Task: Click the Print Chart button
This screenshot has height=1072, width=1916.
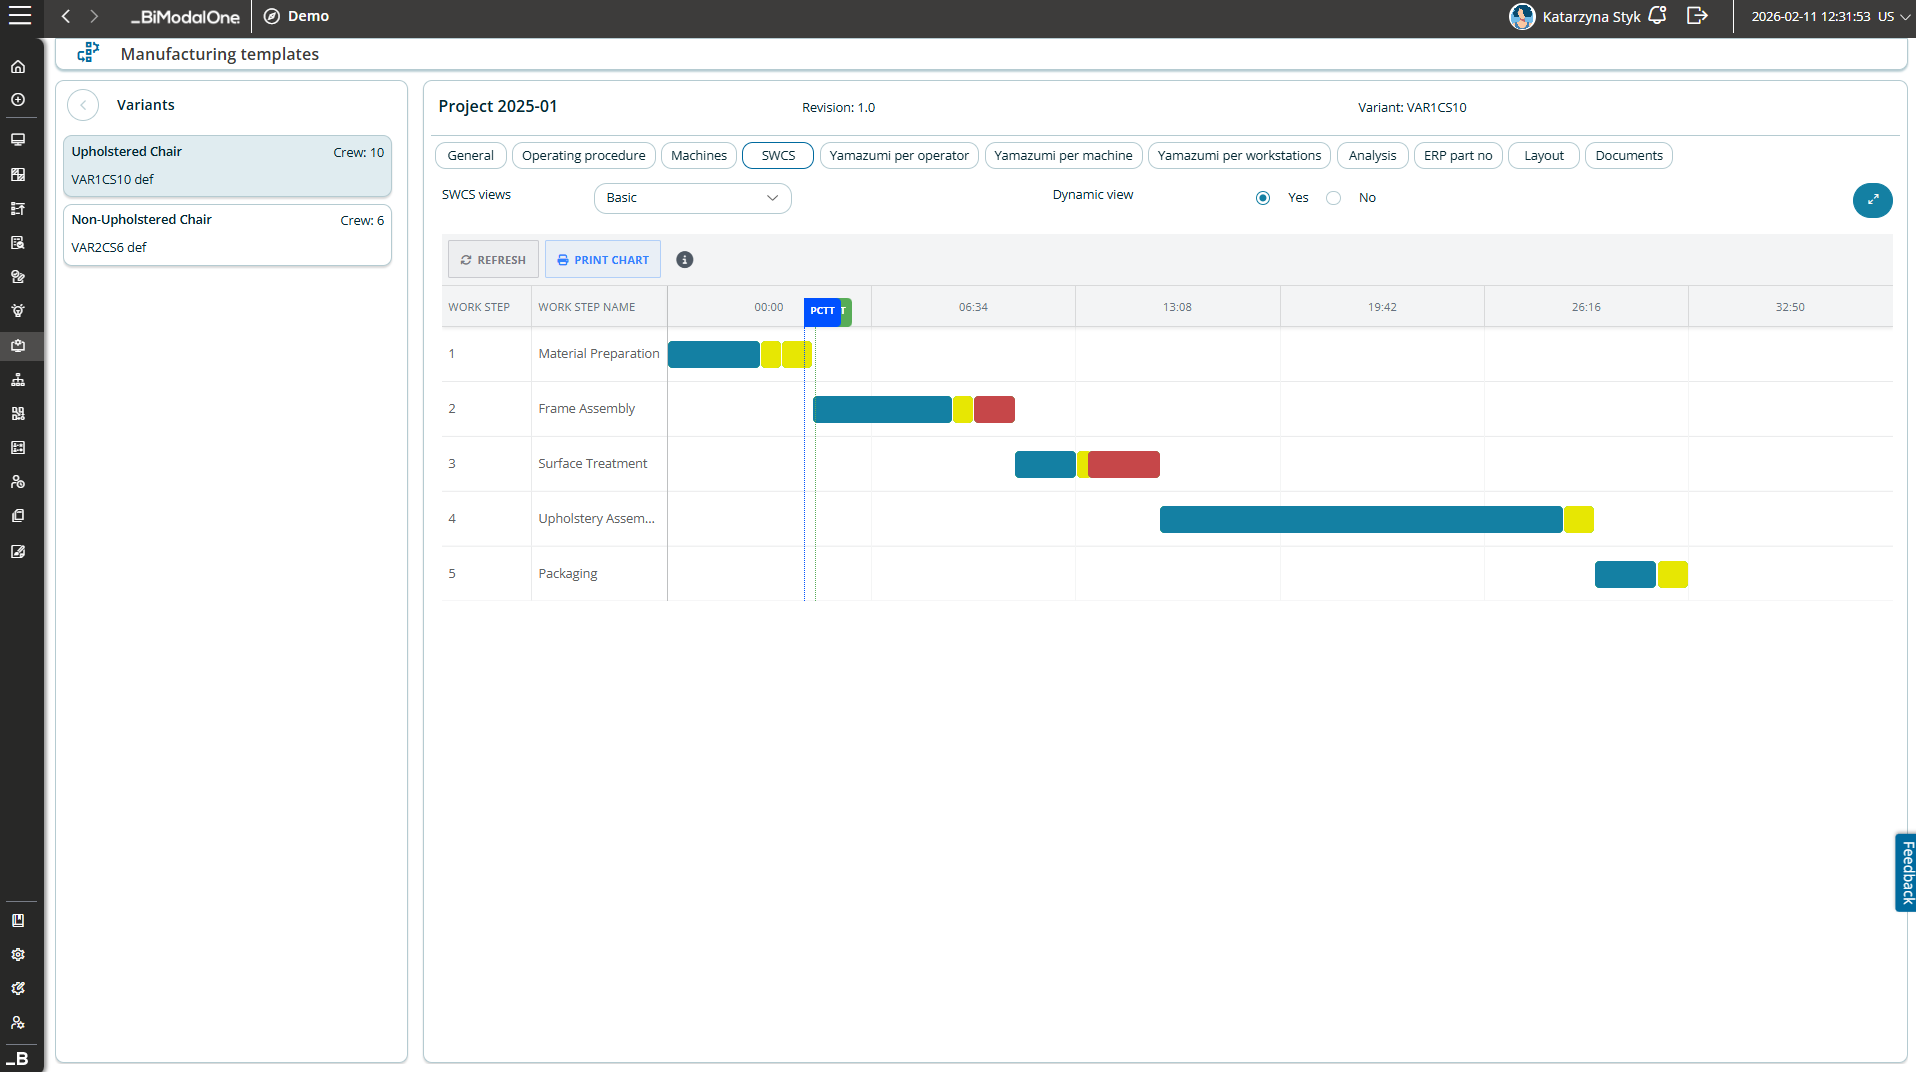Action: tap(603, 260)
